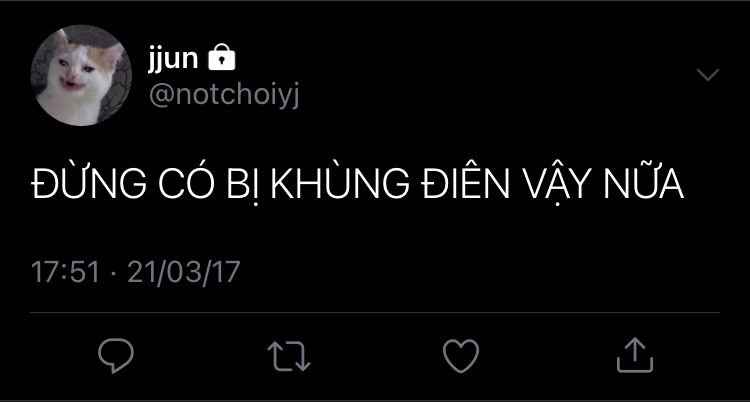Expand the tweet options chevron
This screenshot has width=750, height=402.
tap(708, 75)
